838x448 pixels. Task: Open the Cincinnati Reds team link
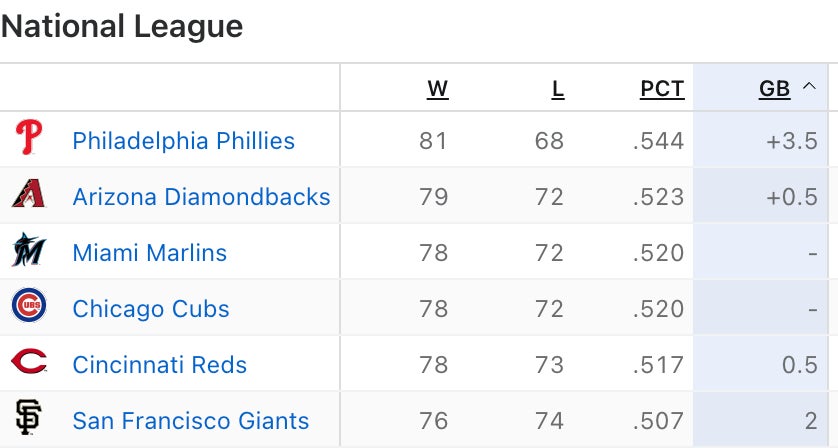pyautogui.click(x=159, y=365)
